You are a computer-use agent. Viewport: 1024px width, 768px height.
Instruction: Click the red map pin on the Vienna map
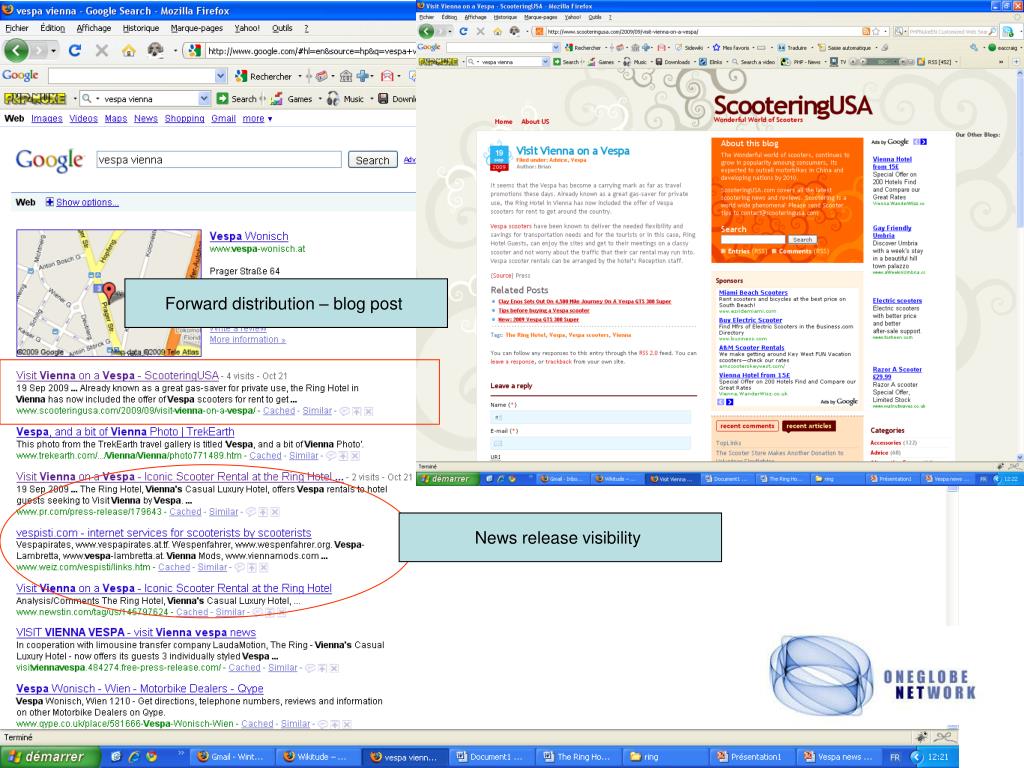click(109, 291)
